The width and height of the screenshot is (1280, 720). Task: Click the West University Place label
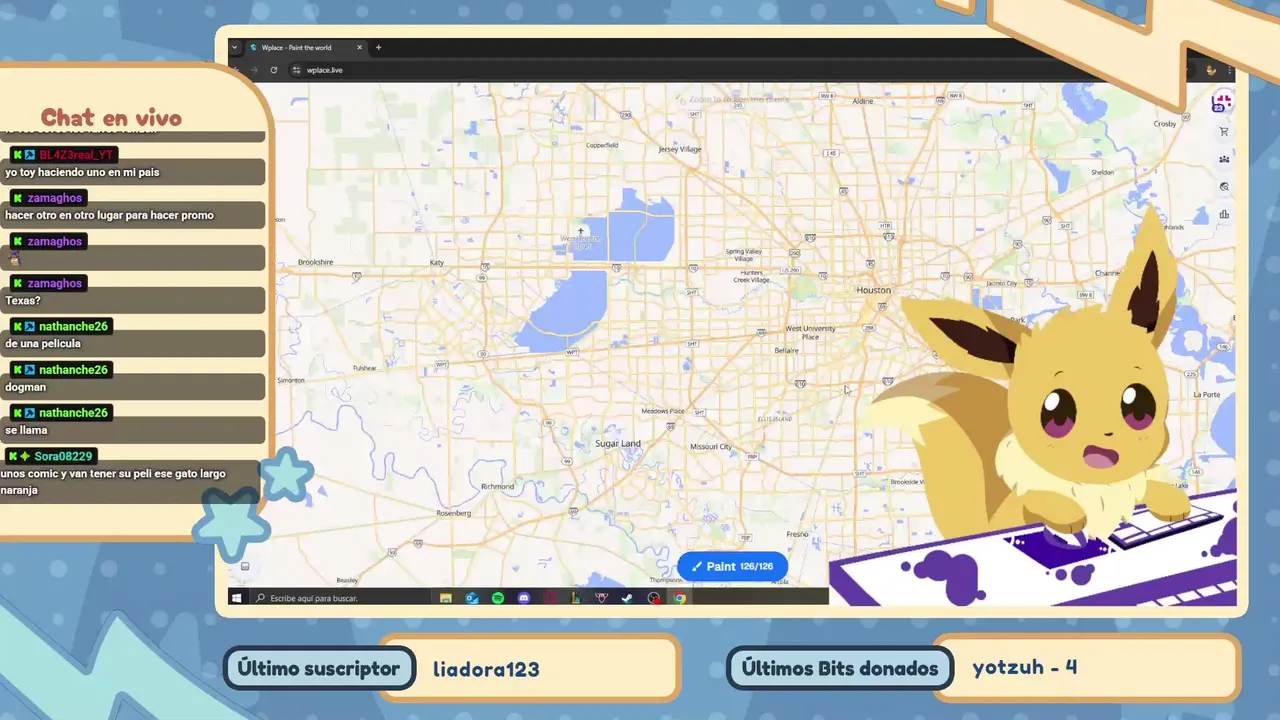pos(810,332)
